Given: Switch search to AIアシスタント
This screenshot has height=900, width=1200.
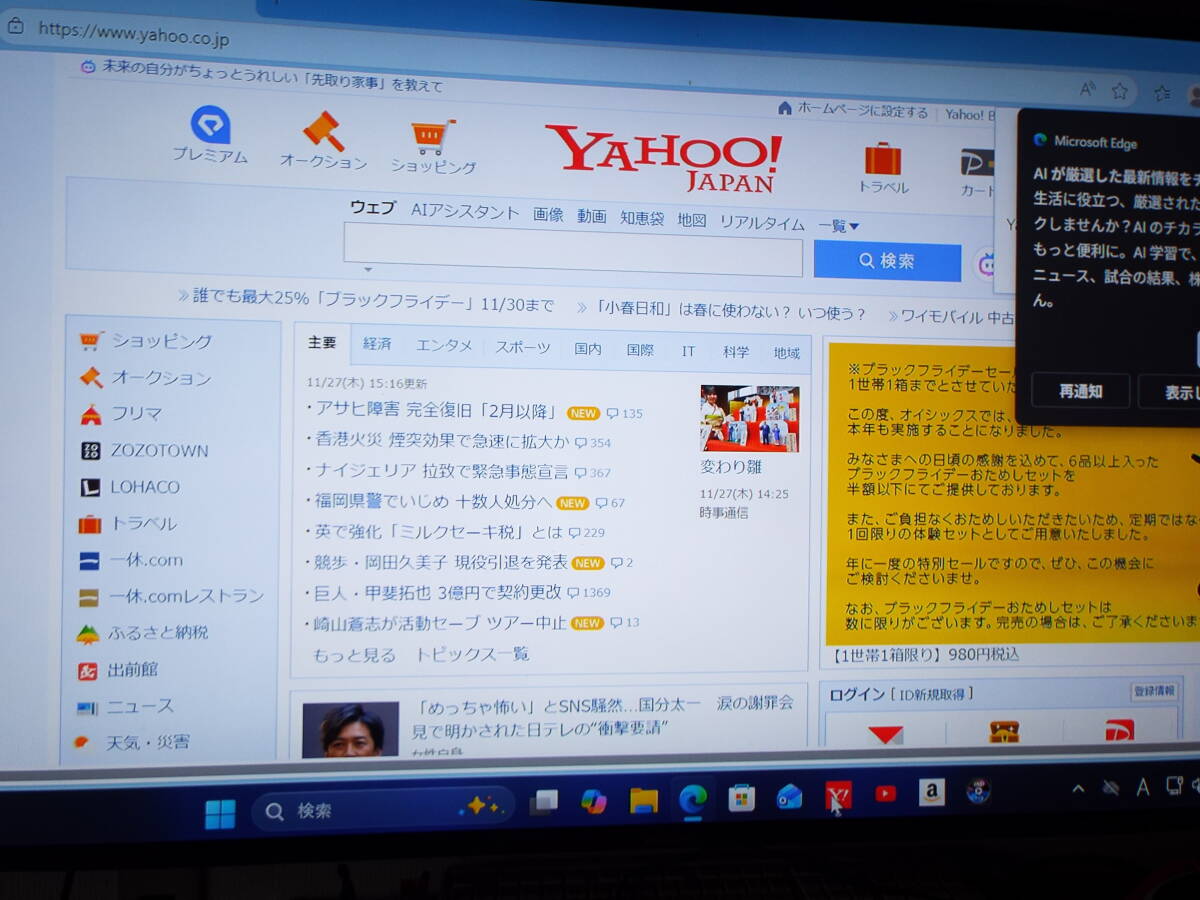Looking at the screenshot, I should tap(465, 211).
